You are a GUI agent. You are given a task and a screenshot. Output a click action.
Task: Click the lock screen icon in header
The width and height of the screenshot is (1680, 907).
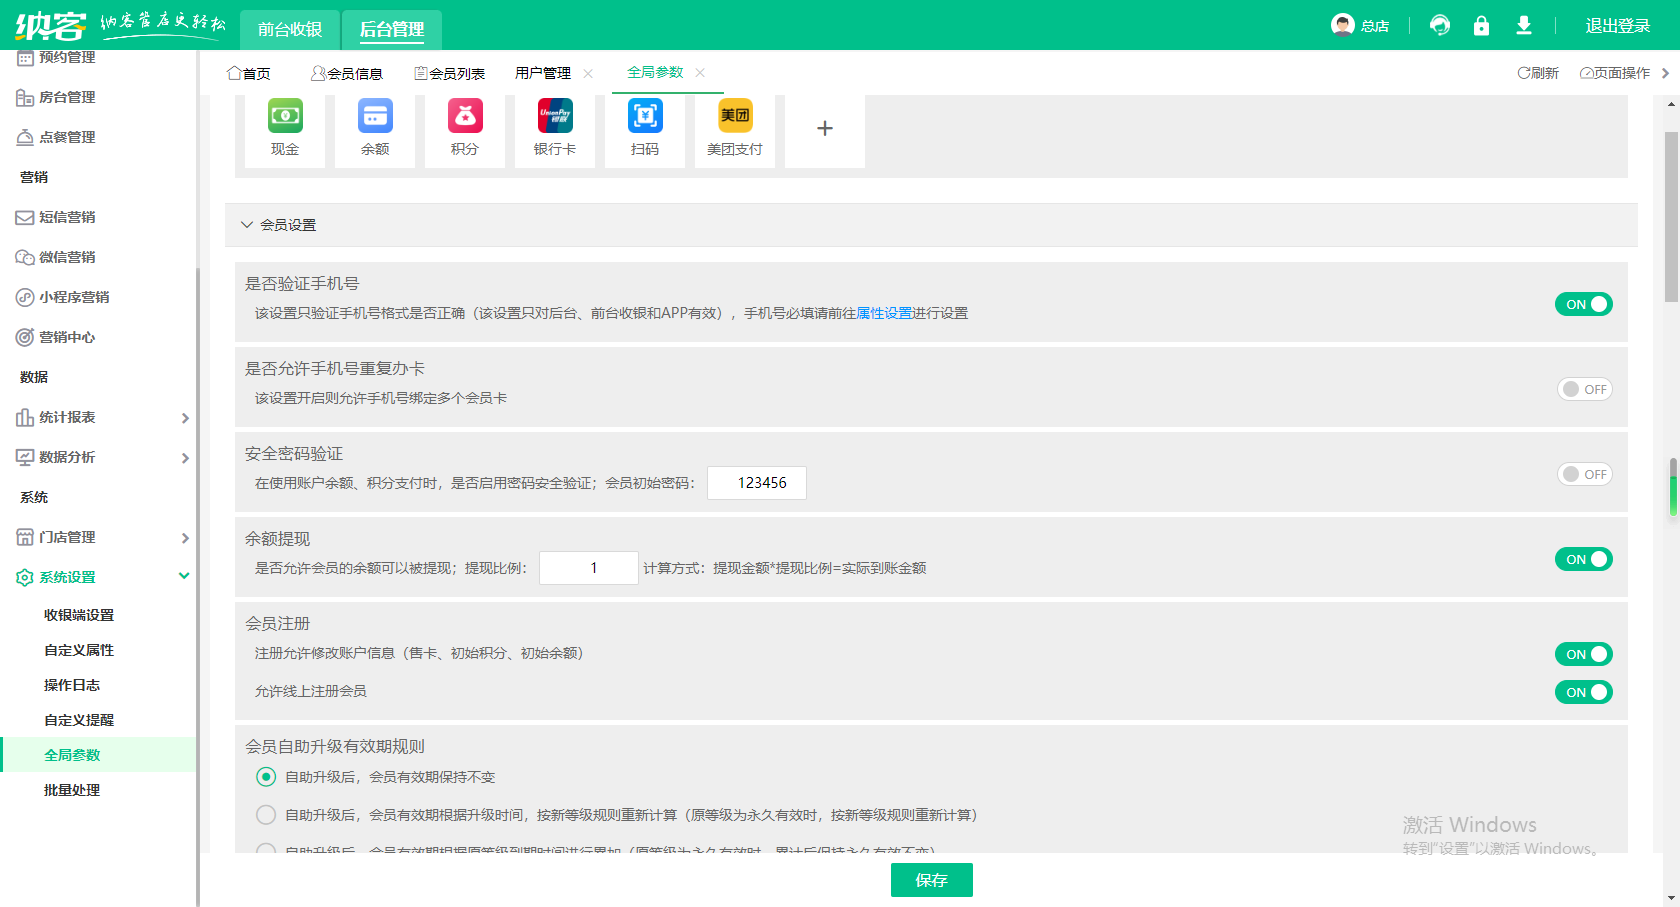pos(1481,25)
